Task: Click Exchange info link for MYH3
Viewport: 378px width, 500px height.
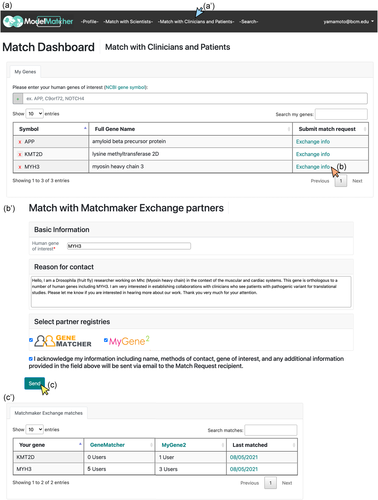Action: click(313, 167)
